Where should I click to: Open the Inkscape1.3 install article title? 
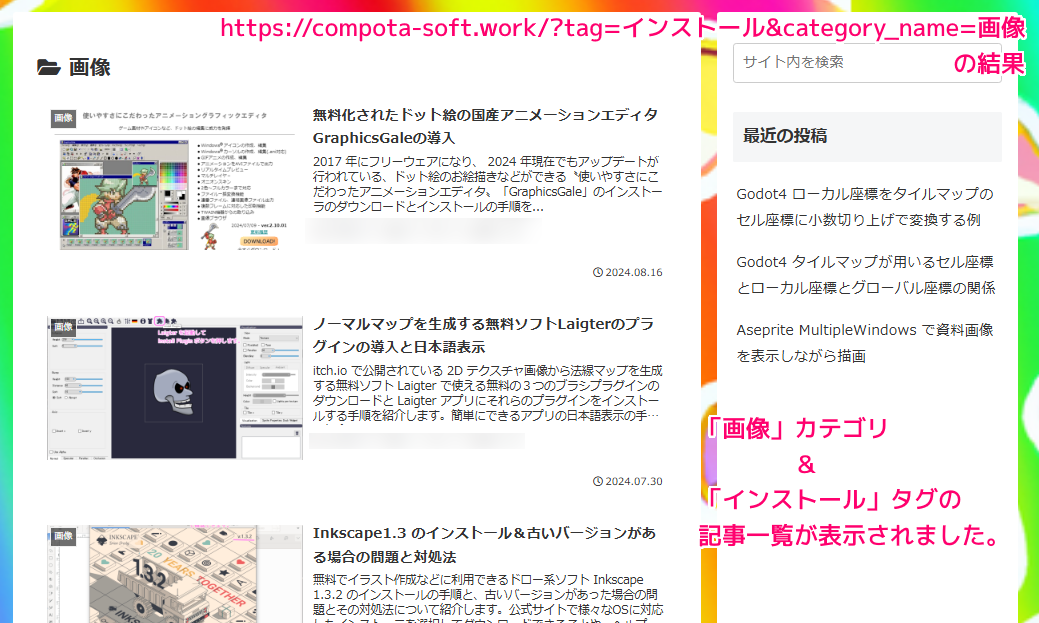pyautogui.click(x=484, y=545)
